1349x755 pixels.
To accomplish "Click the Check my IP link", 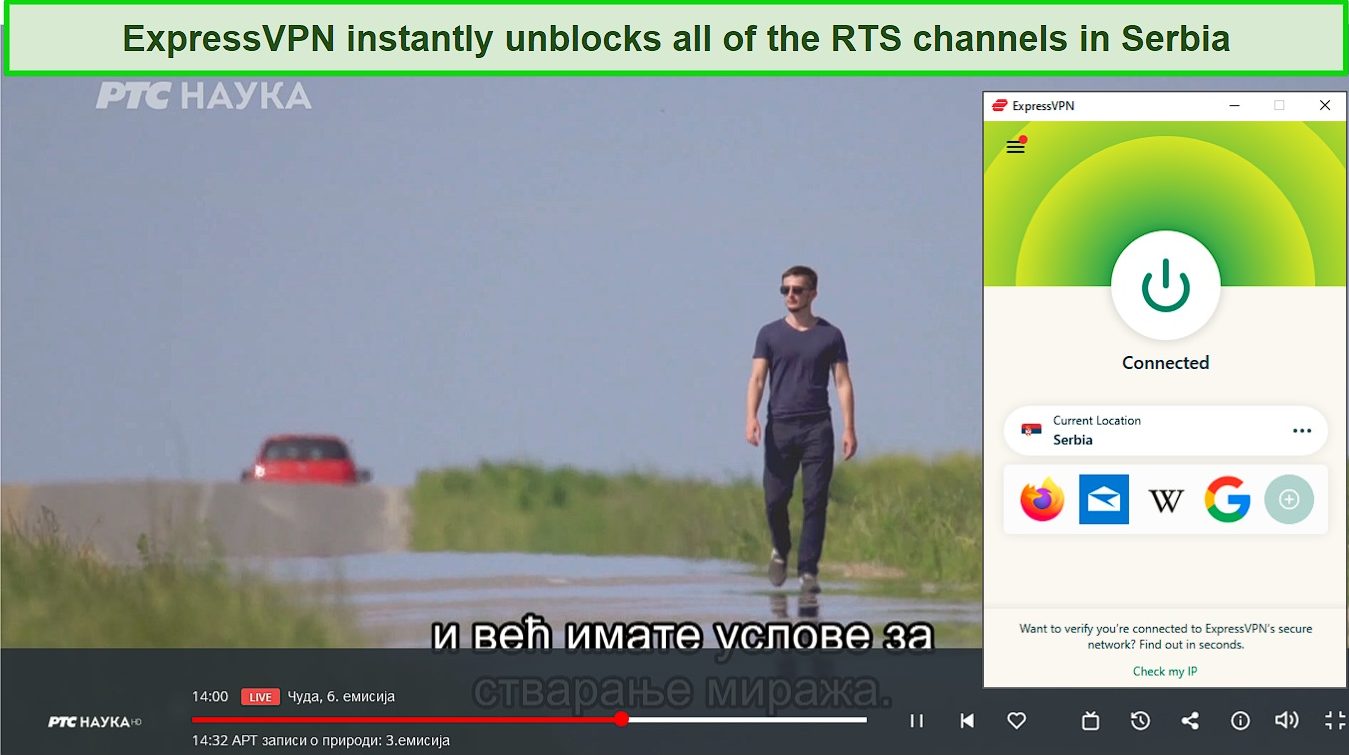I will tap(1165, 671).
